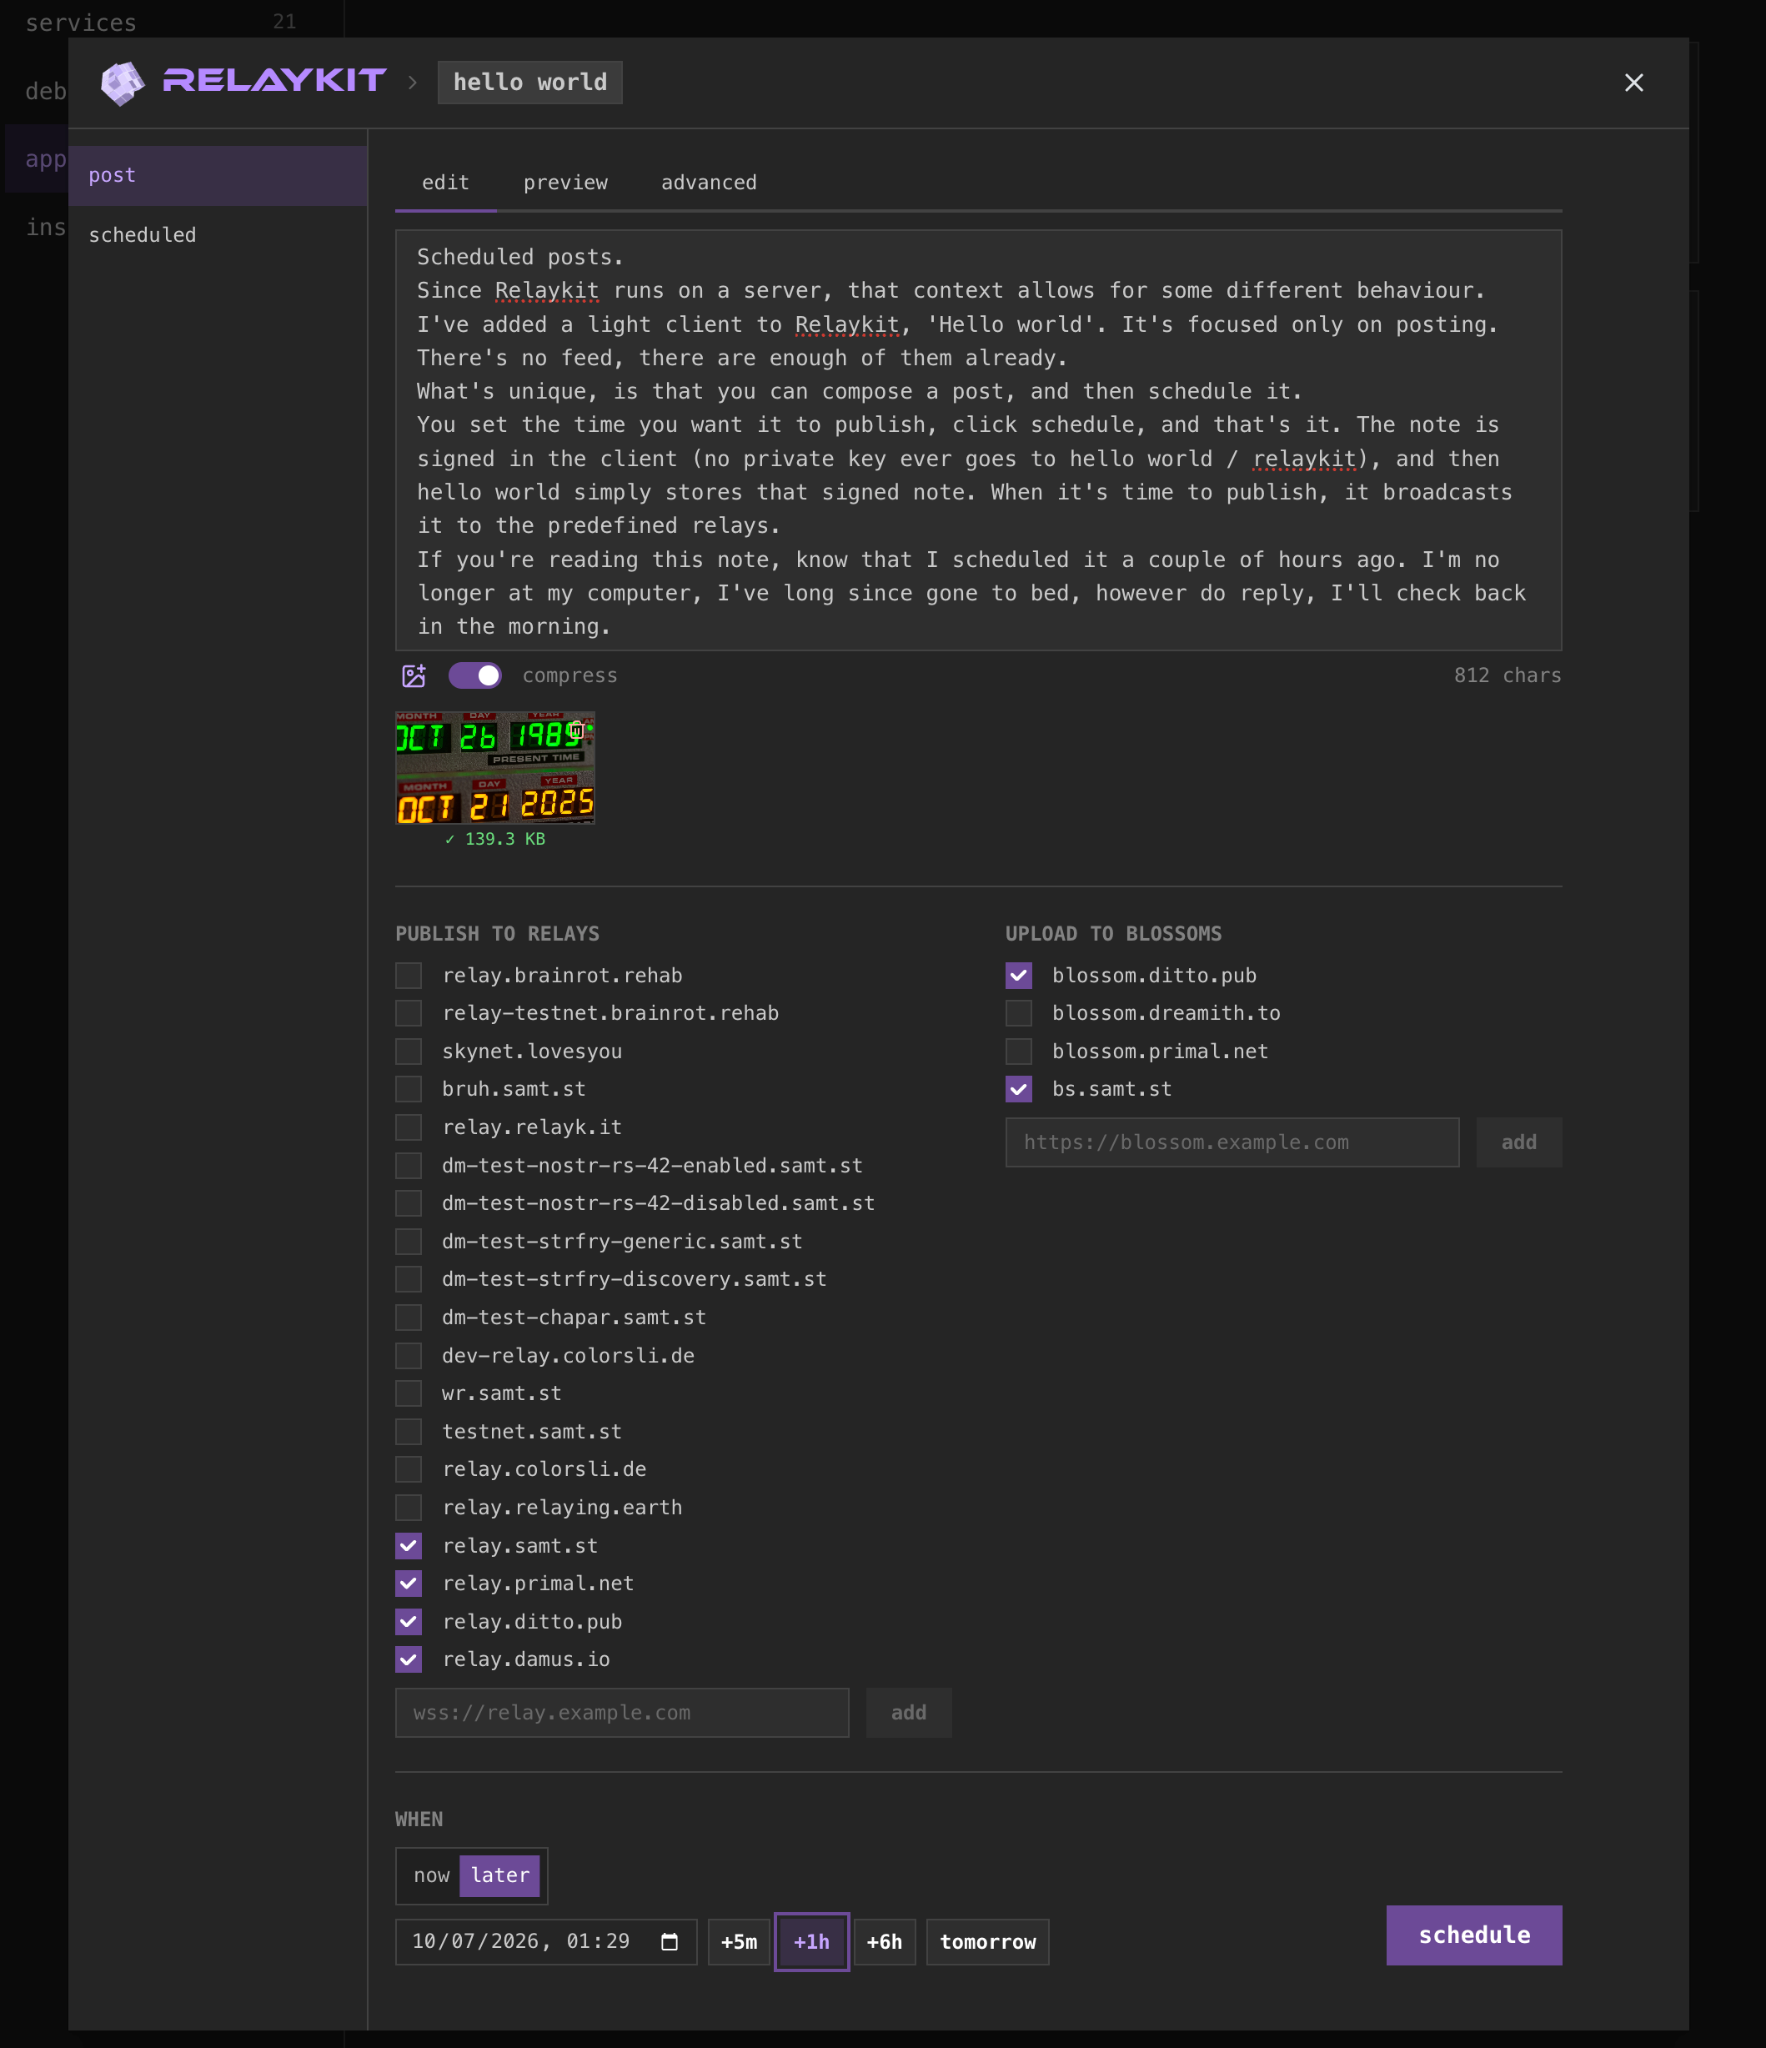Switch to the advanced tab

pos(708,182)
